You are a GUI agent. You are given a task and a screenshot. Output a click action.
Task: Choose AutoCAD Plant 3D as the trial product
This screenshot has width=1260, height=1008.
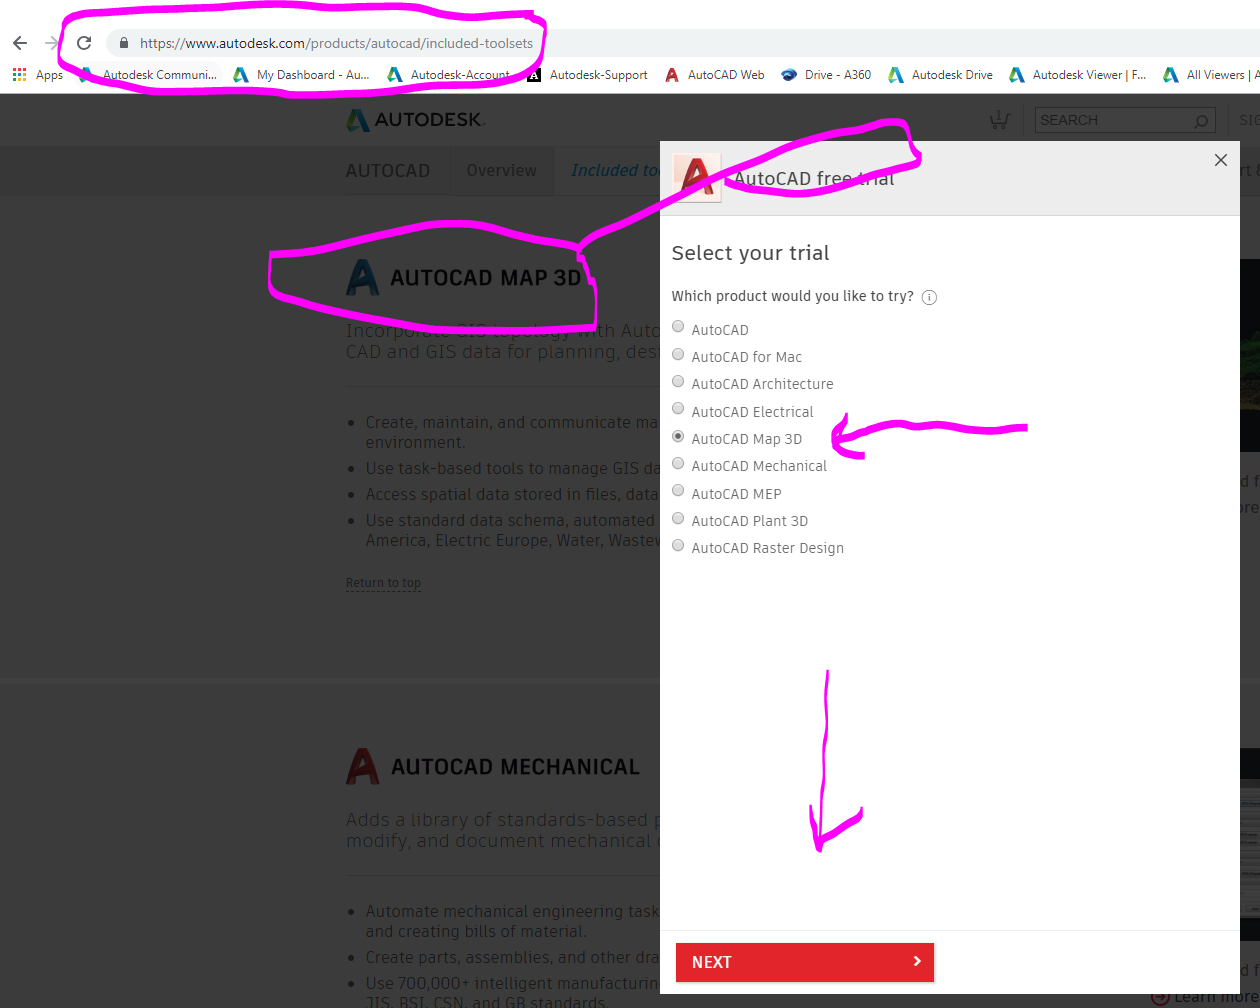[678, 518]
